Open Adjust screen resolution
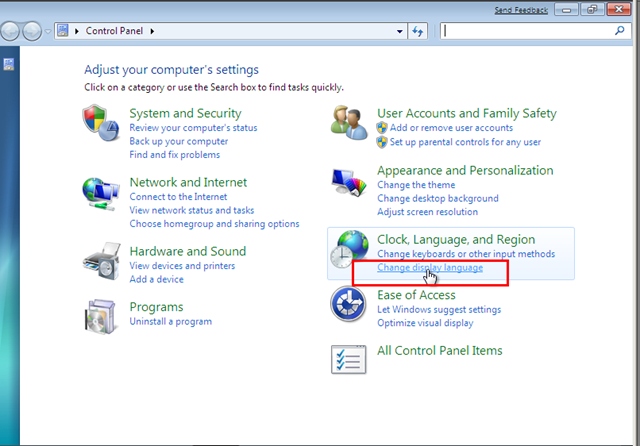This screenshot has width=640, height=446. pos(427,212)
